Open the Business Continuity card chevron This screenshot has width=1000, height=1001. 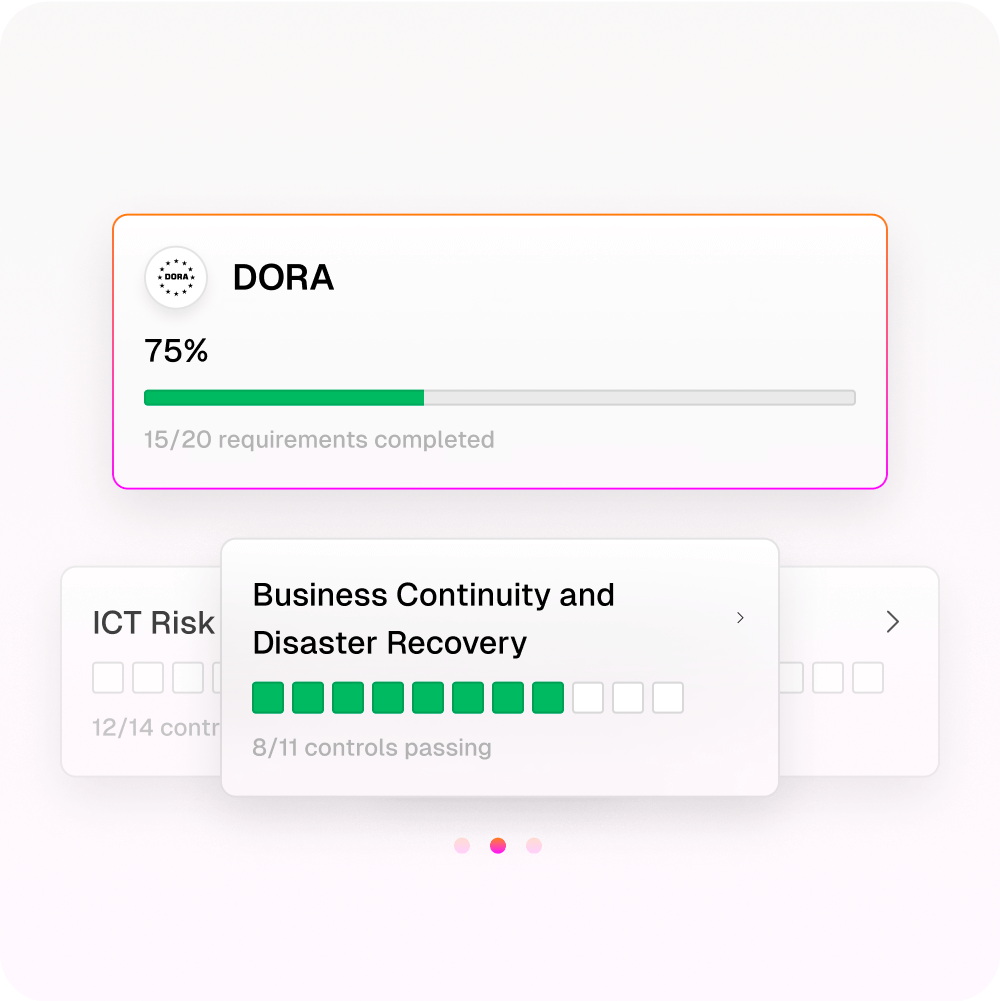pyautogui.click(x=740, y=617)
